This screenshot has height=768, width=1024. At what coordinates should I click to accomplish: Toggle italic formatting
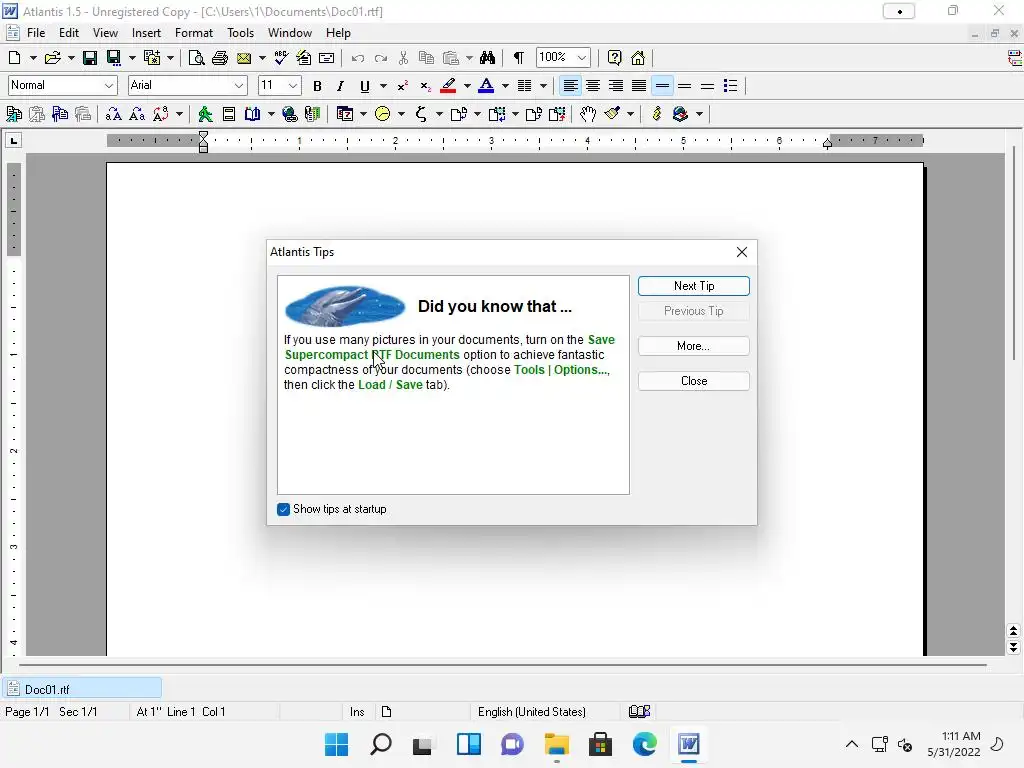coord(340,86)
